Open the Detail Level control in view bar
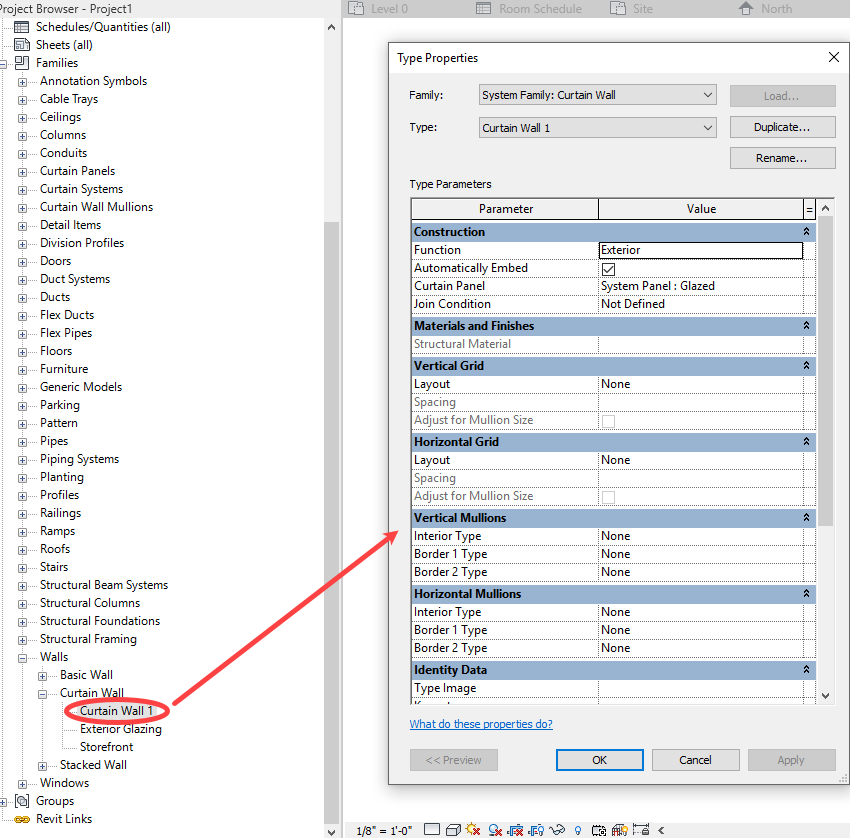The image size is (850, 838). tap(432, 829)
